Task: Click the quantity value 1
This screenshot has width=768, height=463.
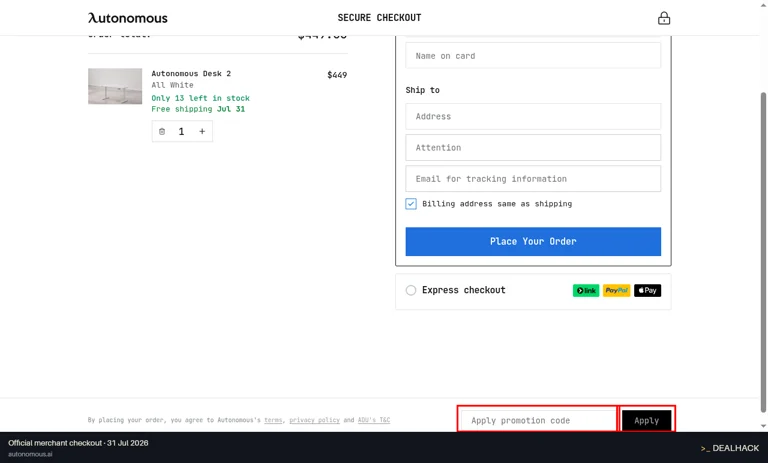Action: pyautogui.click(x=181, y=131)
